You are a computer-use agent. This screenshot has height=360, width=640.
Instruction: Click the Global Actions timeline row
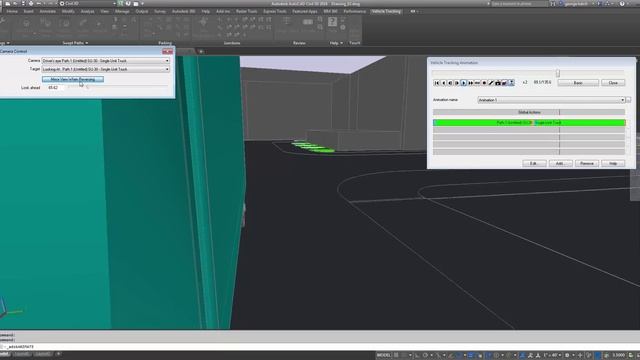pyautogui.click(x=529, y=112)
